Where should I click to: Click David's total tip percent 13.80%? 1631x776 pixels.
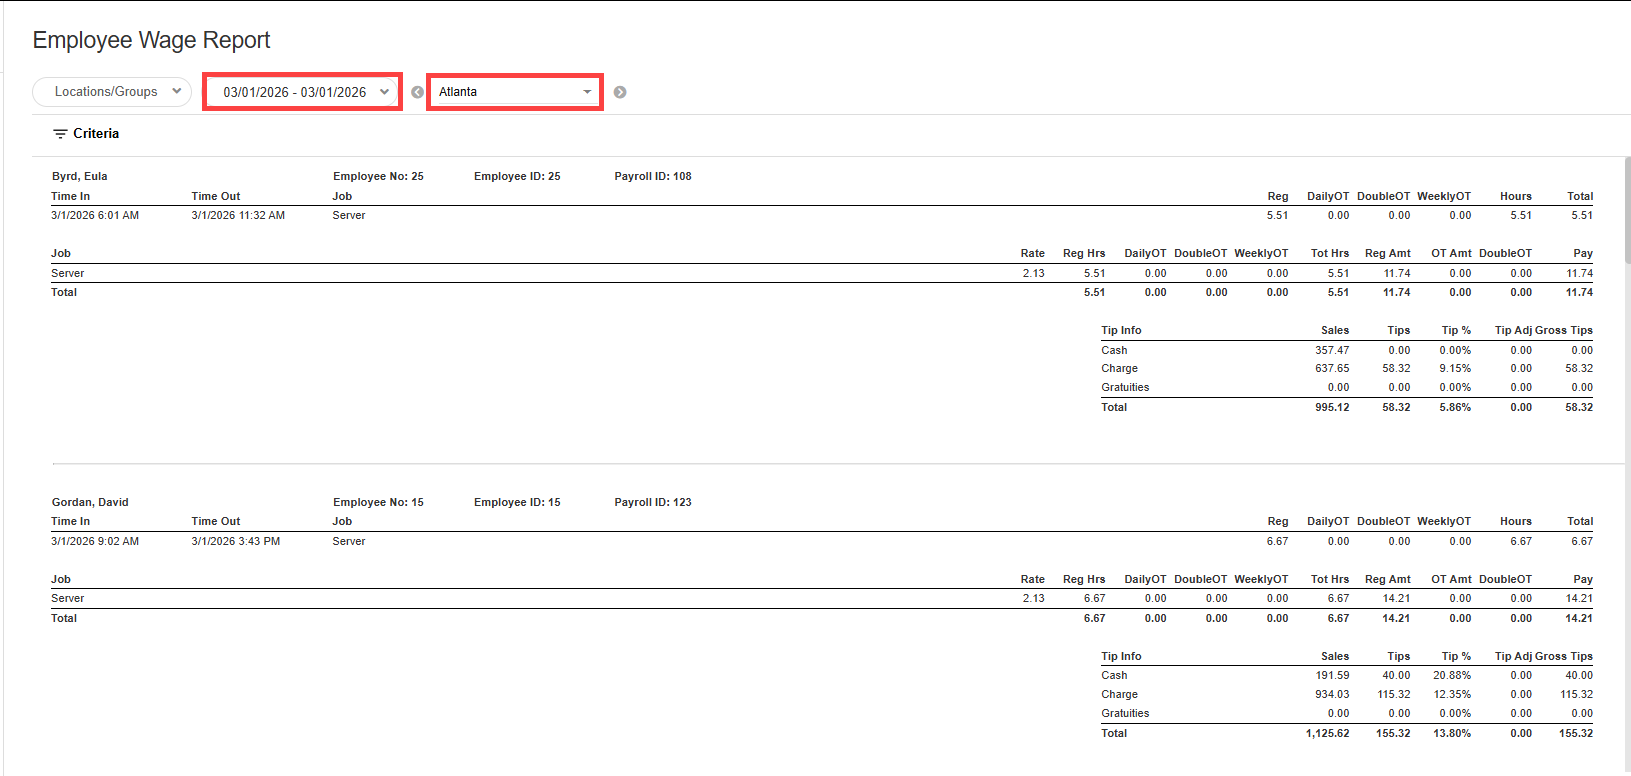point(1452,733)
